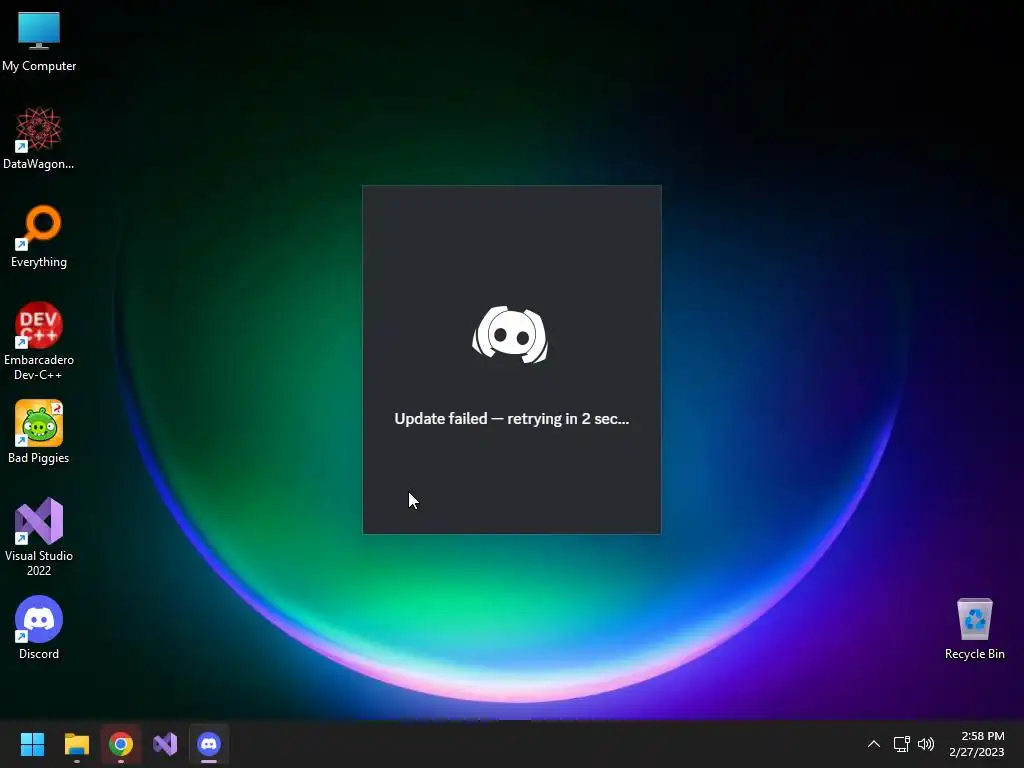This screenshot has height=768, width=1024.
Task: Show hidden system tray icons
Action: 874,744
